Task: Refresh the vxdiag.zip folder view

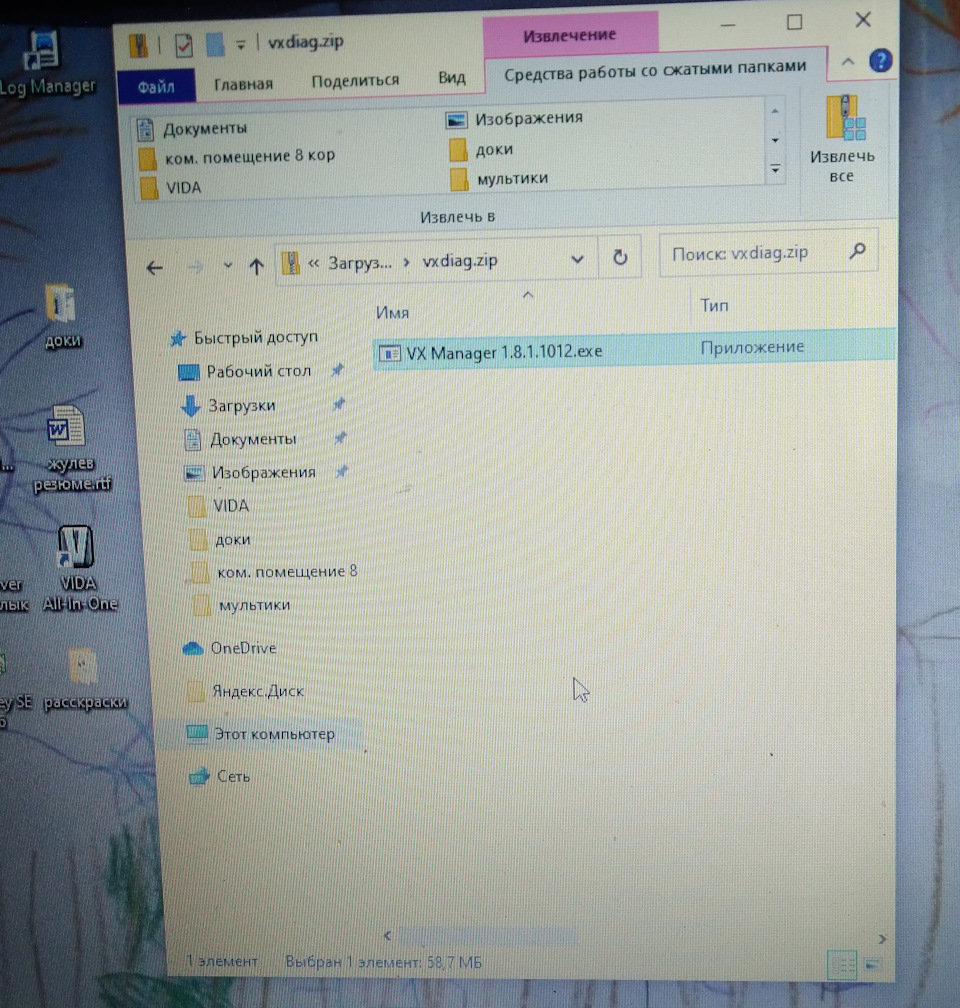Action: click(620, 258)
